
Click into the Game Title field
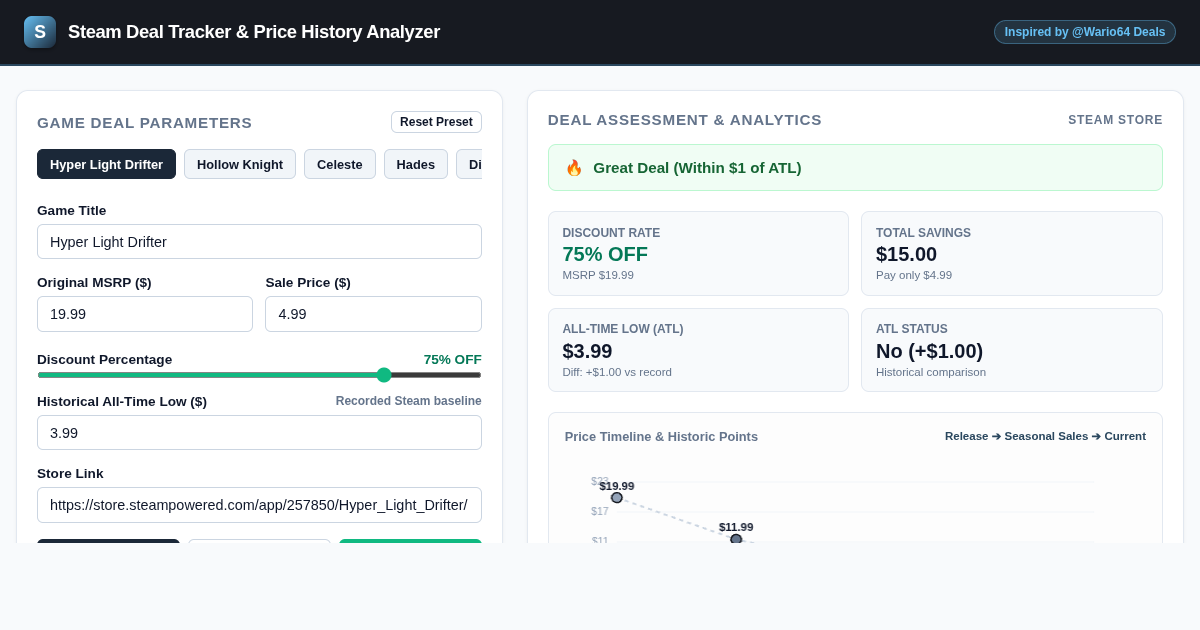(x=259, y=241)
